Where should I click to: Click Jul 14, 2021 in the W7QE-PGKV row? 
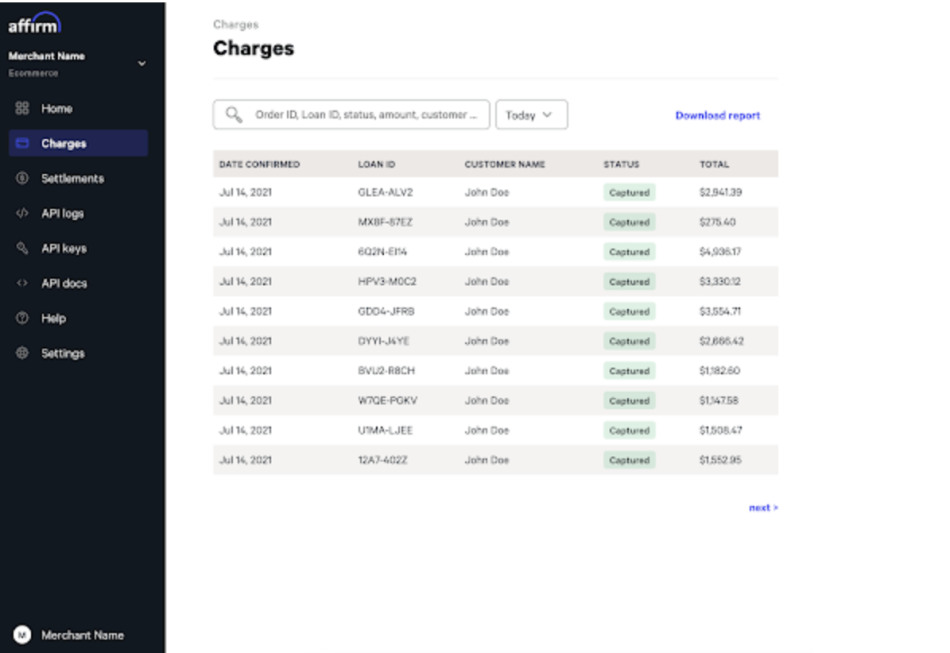245,400
